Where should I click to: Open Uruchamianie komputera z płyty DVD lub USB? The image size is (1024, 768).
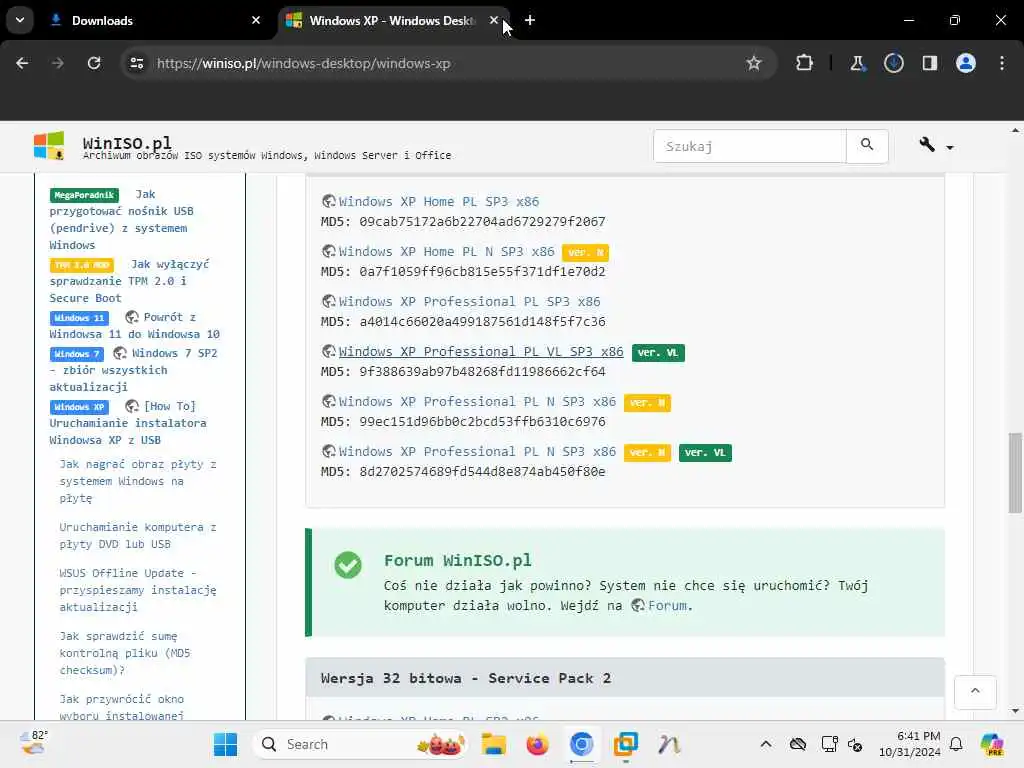click(x=138, y=536)
